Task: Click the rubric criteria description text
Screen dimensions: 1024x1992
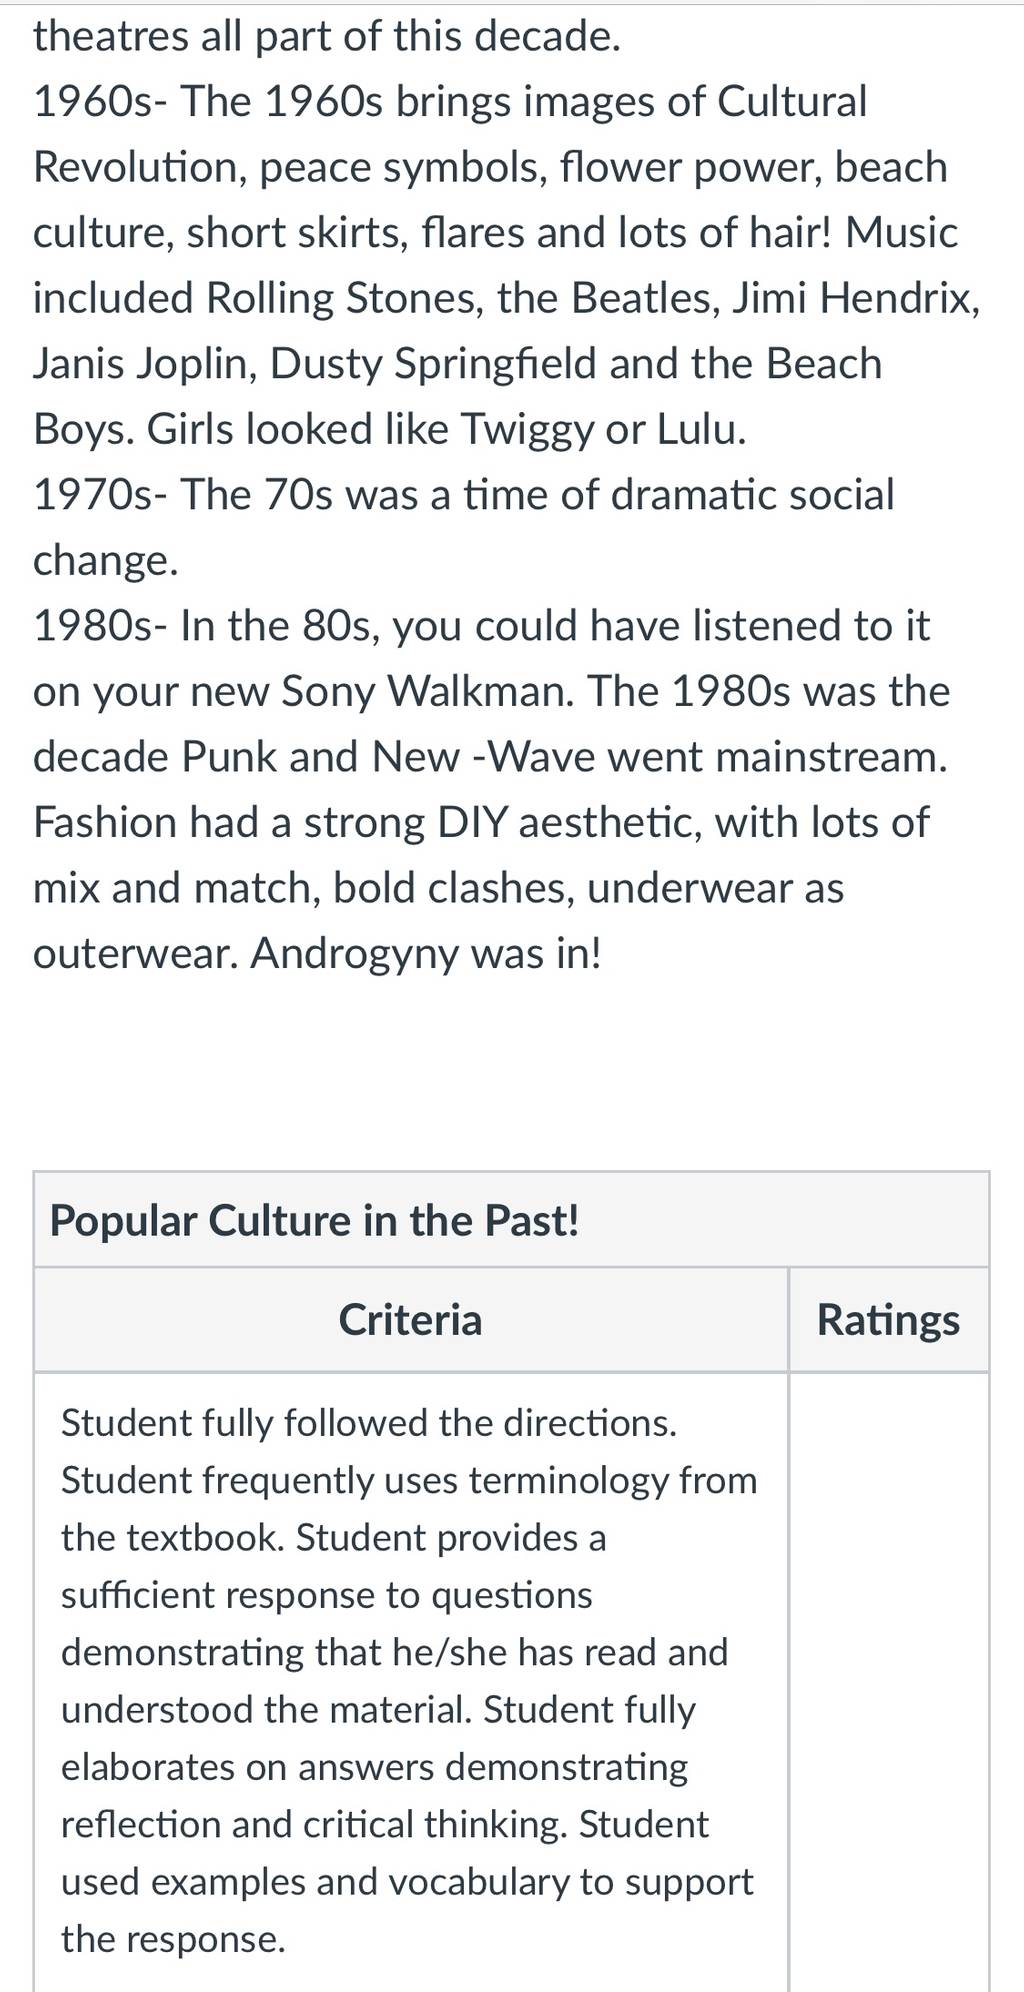Action: click(x=410, y=1680)
